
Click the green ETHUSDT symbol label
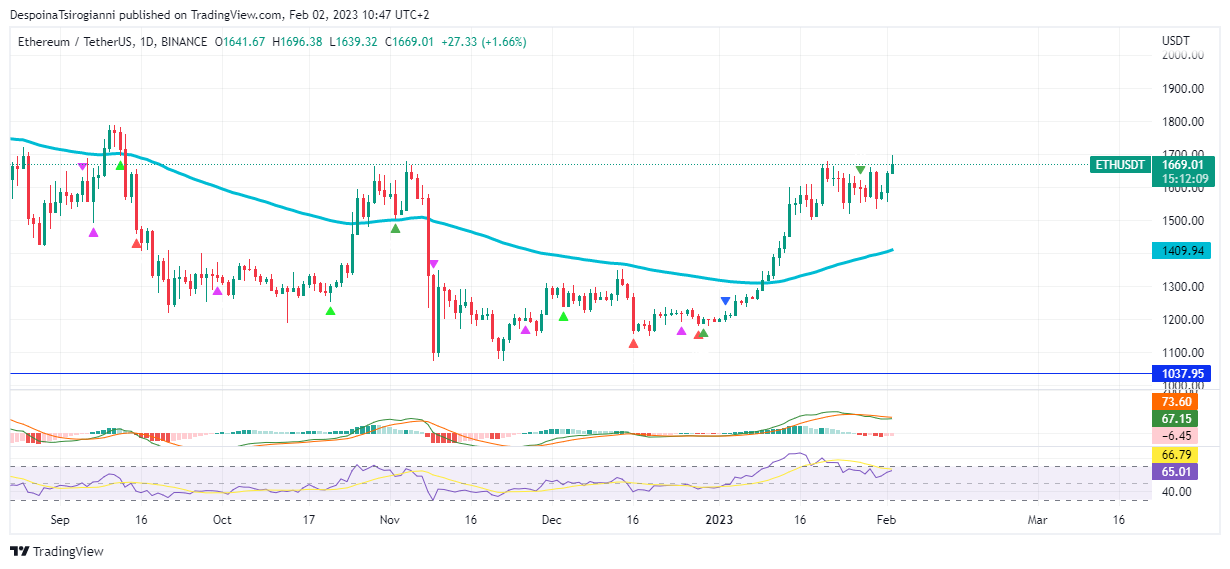click(x=1119, y=164)
